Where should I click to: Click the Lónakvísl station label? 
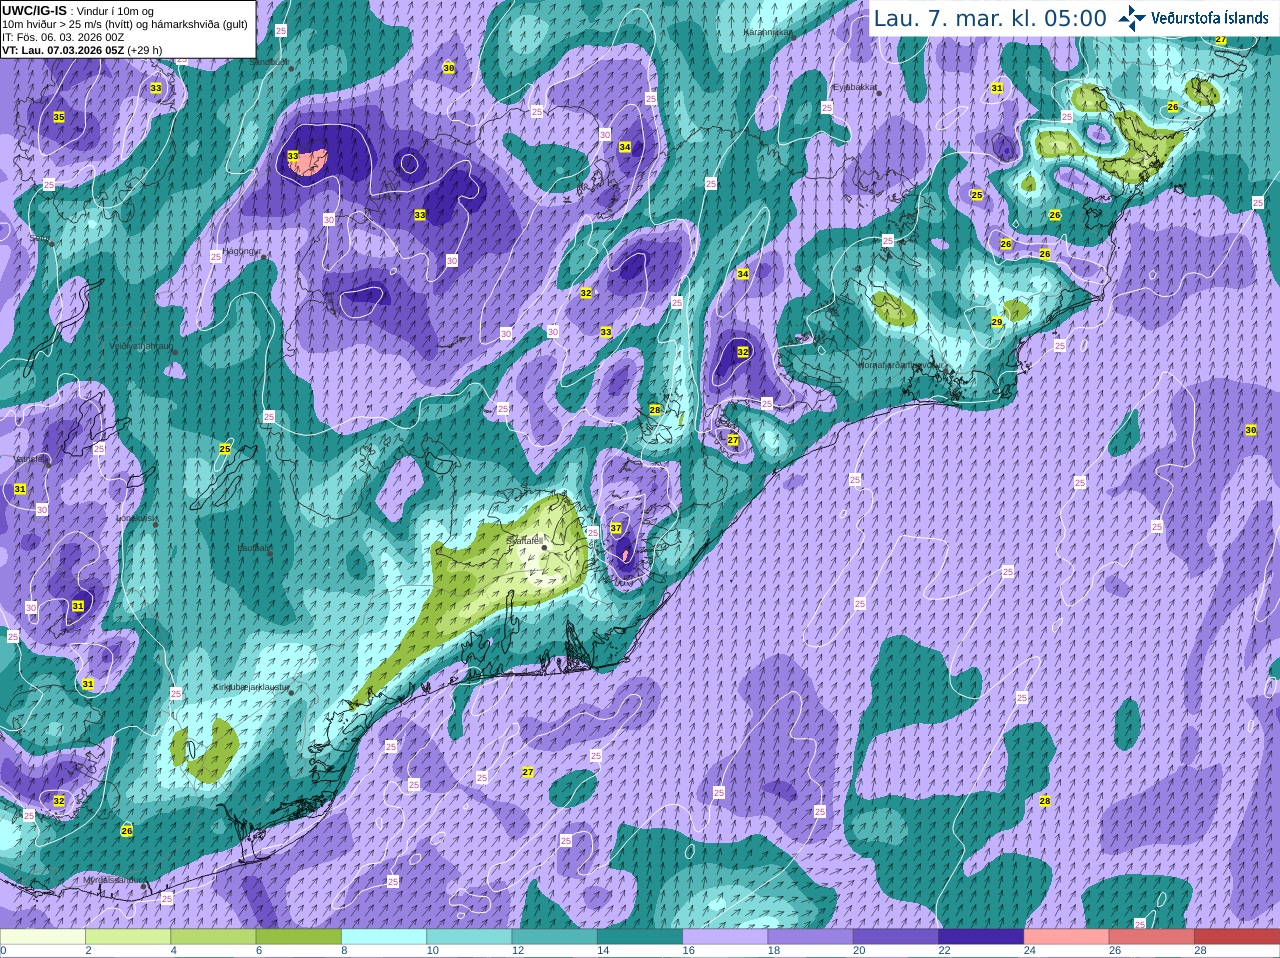pyautogui.click(x=136, y=518)
